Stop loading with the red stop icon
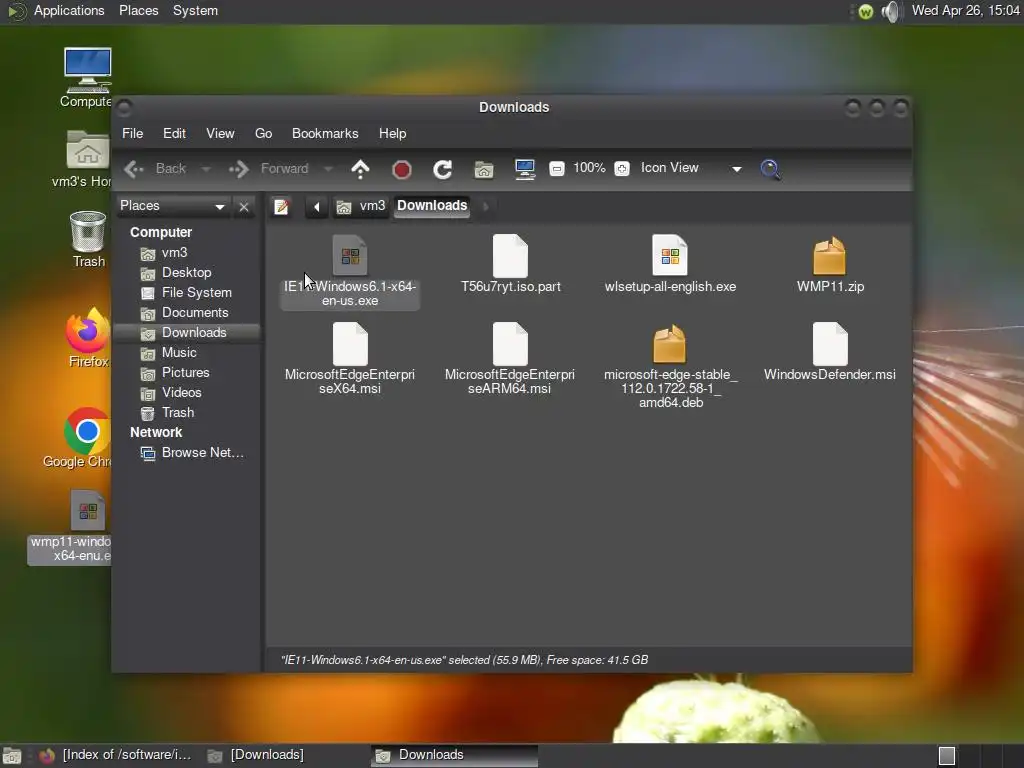This screenshot has height=768, width=1024. click(x=402, y=170)
